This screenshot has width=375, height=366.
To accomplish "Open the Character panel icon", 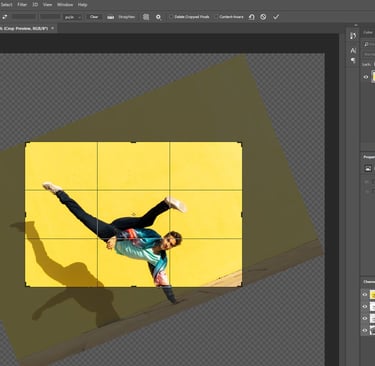I will coord(353,51).
